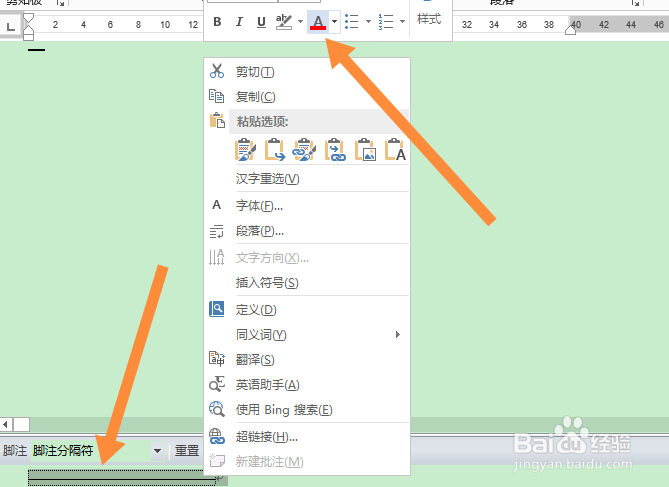Open numbering style dropdown arrow

[x=402, y=21]
